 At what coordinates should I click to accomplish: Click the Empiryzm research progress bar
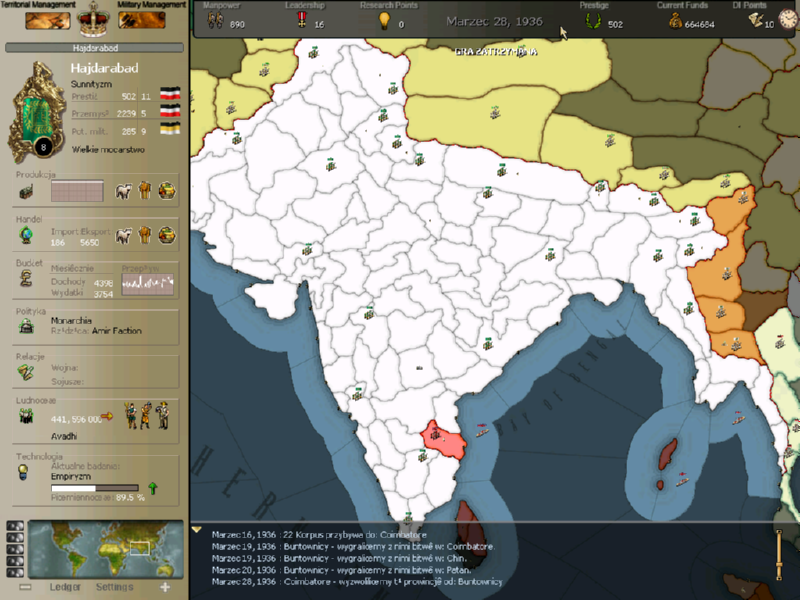coord(95,488)
